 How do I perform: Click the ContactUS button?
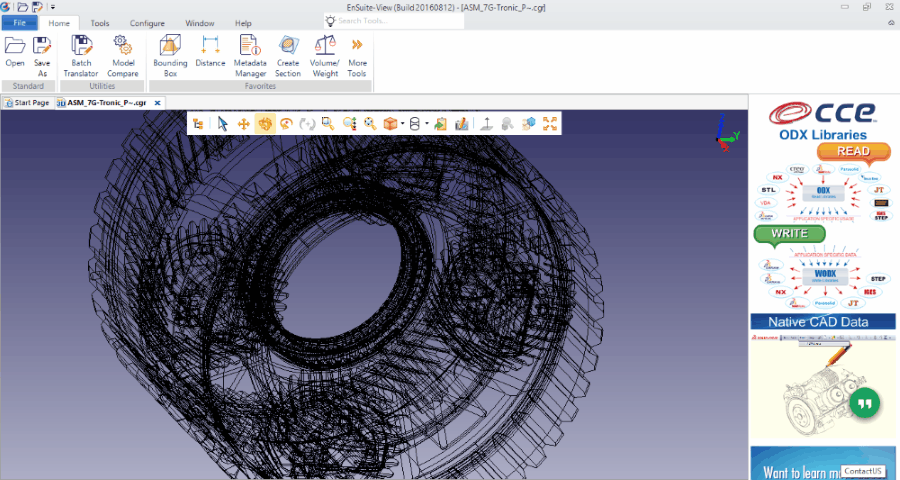click(x=863, y=471)
